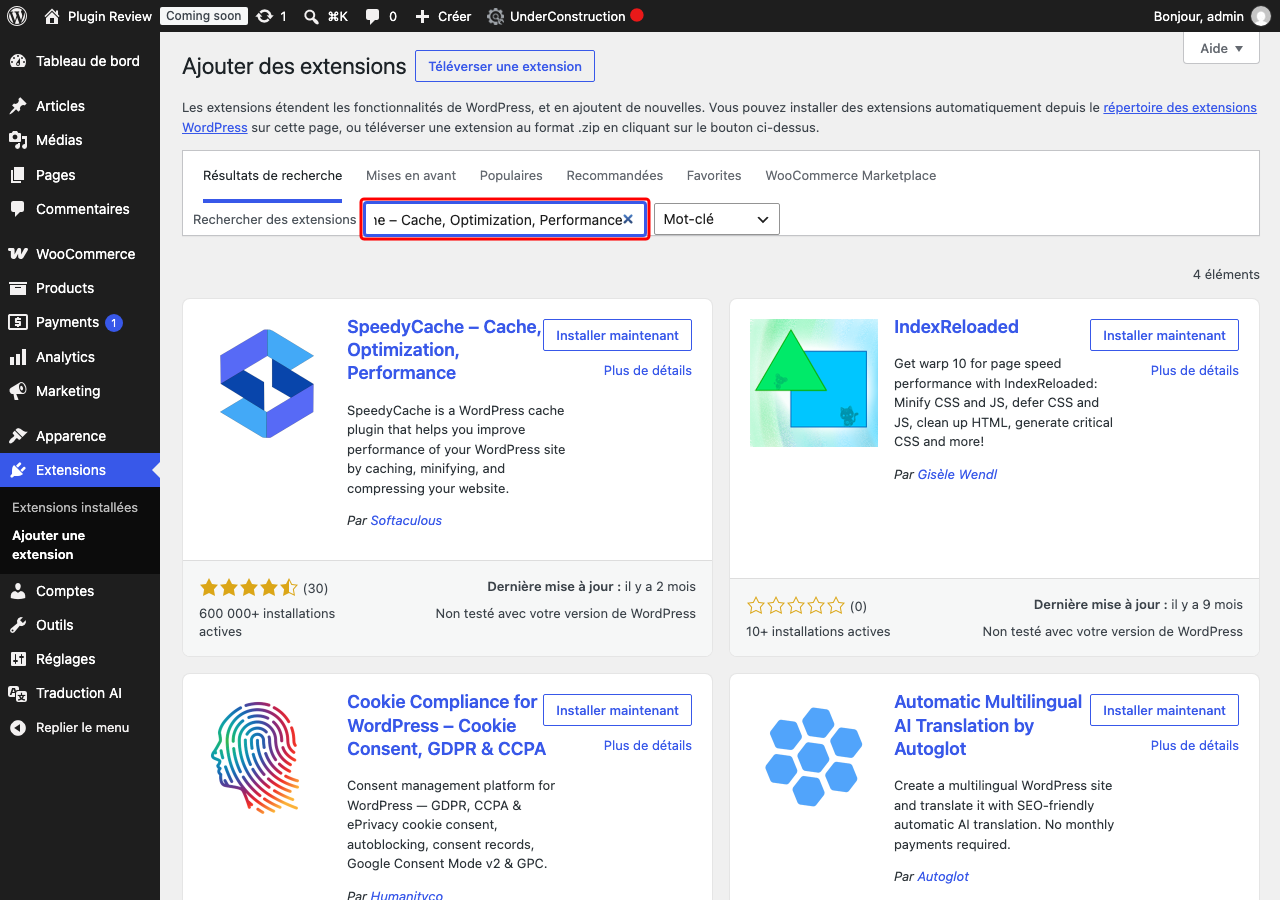This screenshot has width=1280, height=900.
Task: Click the Outils wrench icon
Action: pos(18,625)
